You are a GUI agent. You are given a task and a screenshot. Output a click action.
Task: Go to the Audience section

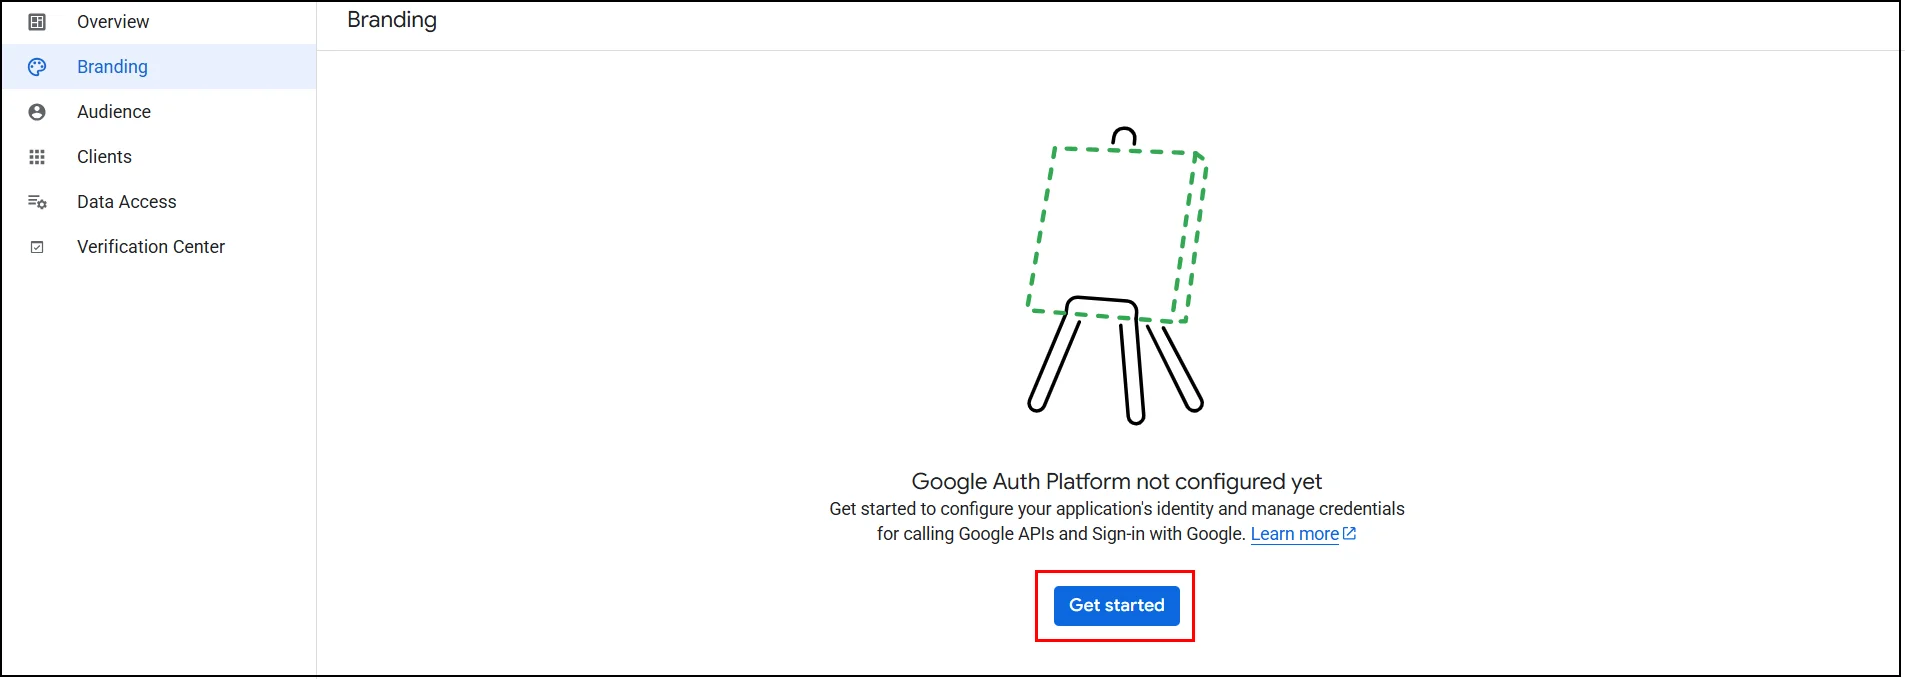point(159,112)
